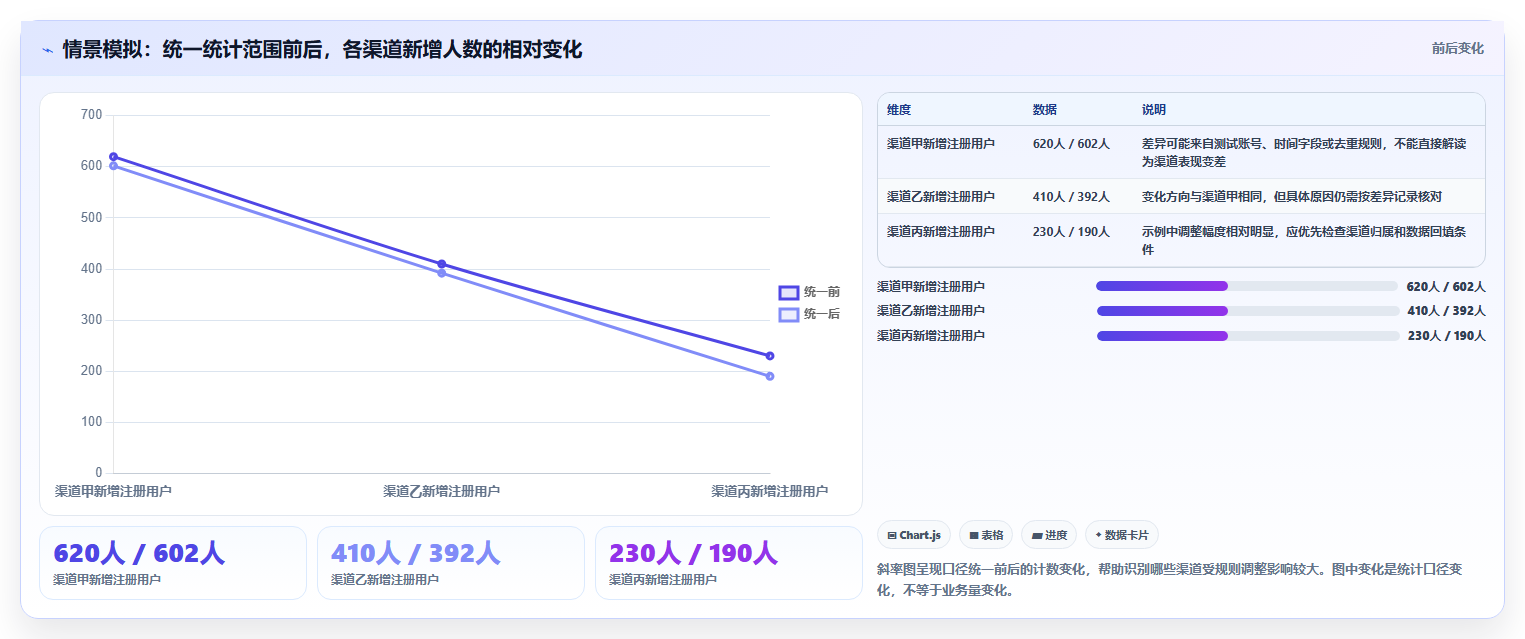Click the table note starting with 变化方向与渠道甲相同
Viewport: 1525px width, 639px height.
coord(1292,197)
